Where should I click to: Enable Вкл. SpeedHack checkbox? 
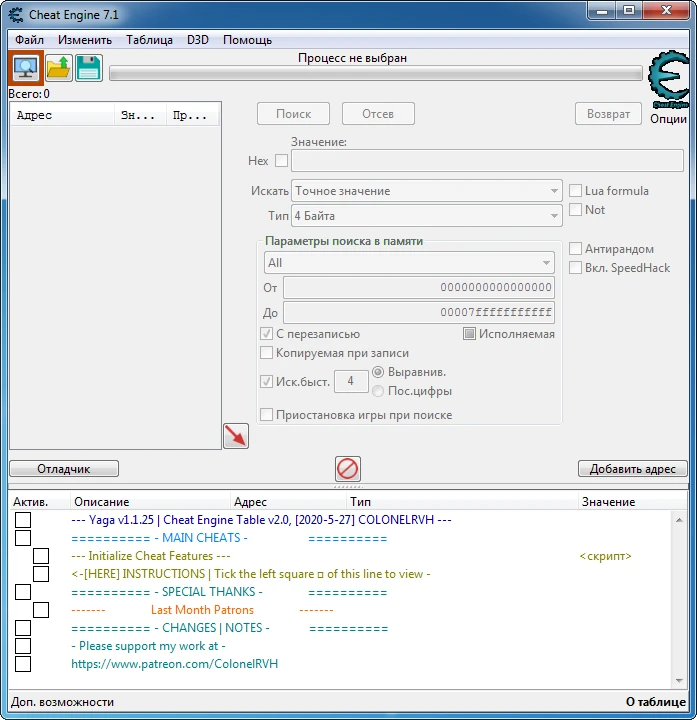tap(575, 268)
